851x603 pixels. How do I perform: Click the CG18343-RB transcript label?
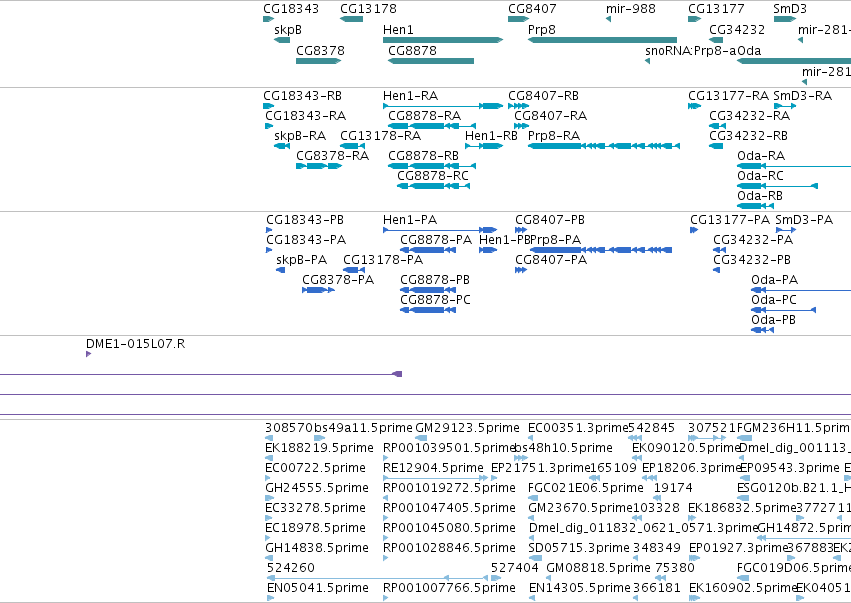point(302,96)
